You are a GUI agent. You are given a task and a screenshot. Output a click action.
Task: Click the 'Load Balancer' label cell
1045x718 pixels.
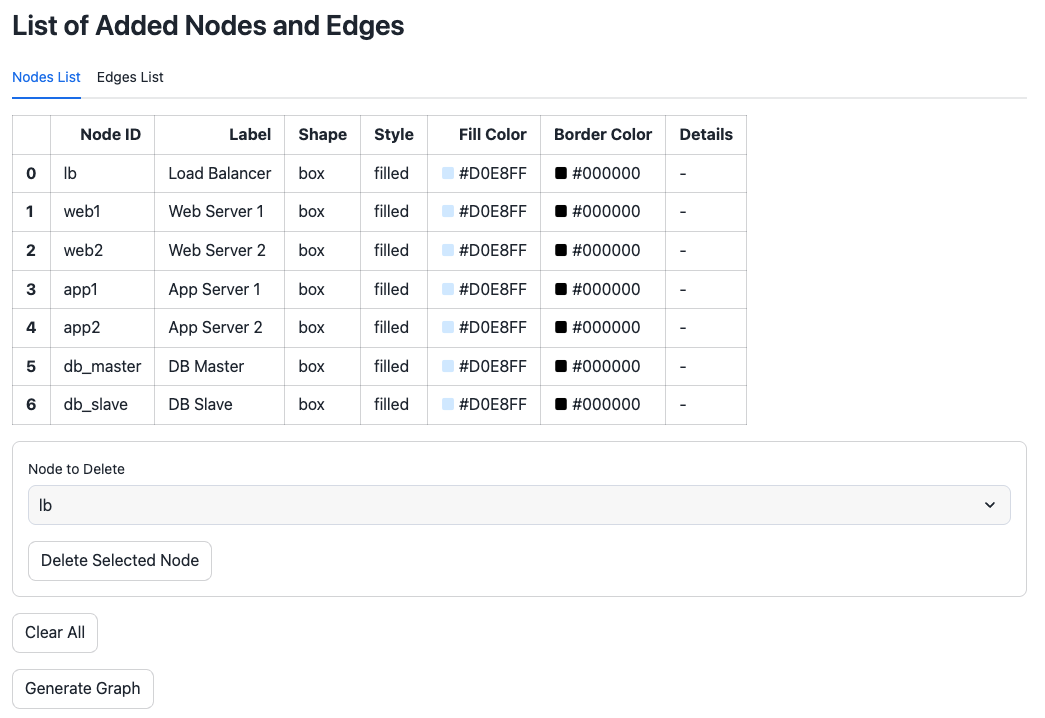pyautogui.click(x=220, y=173)
